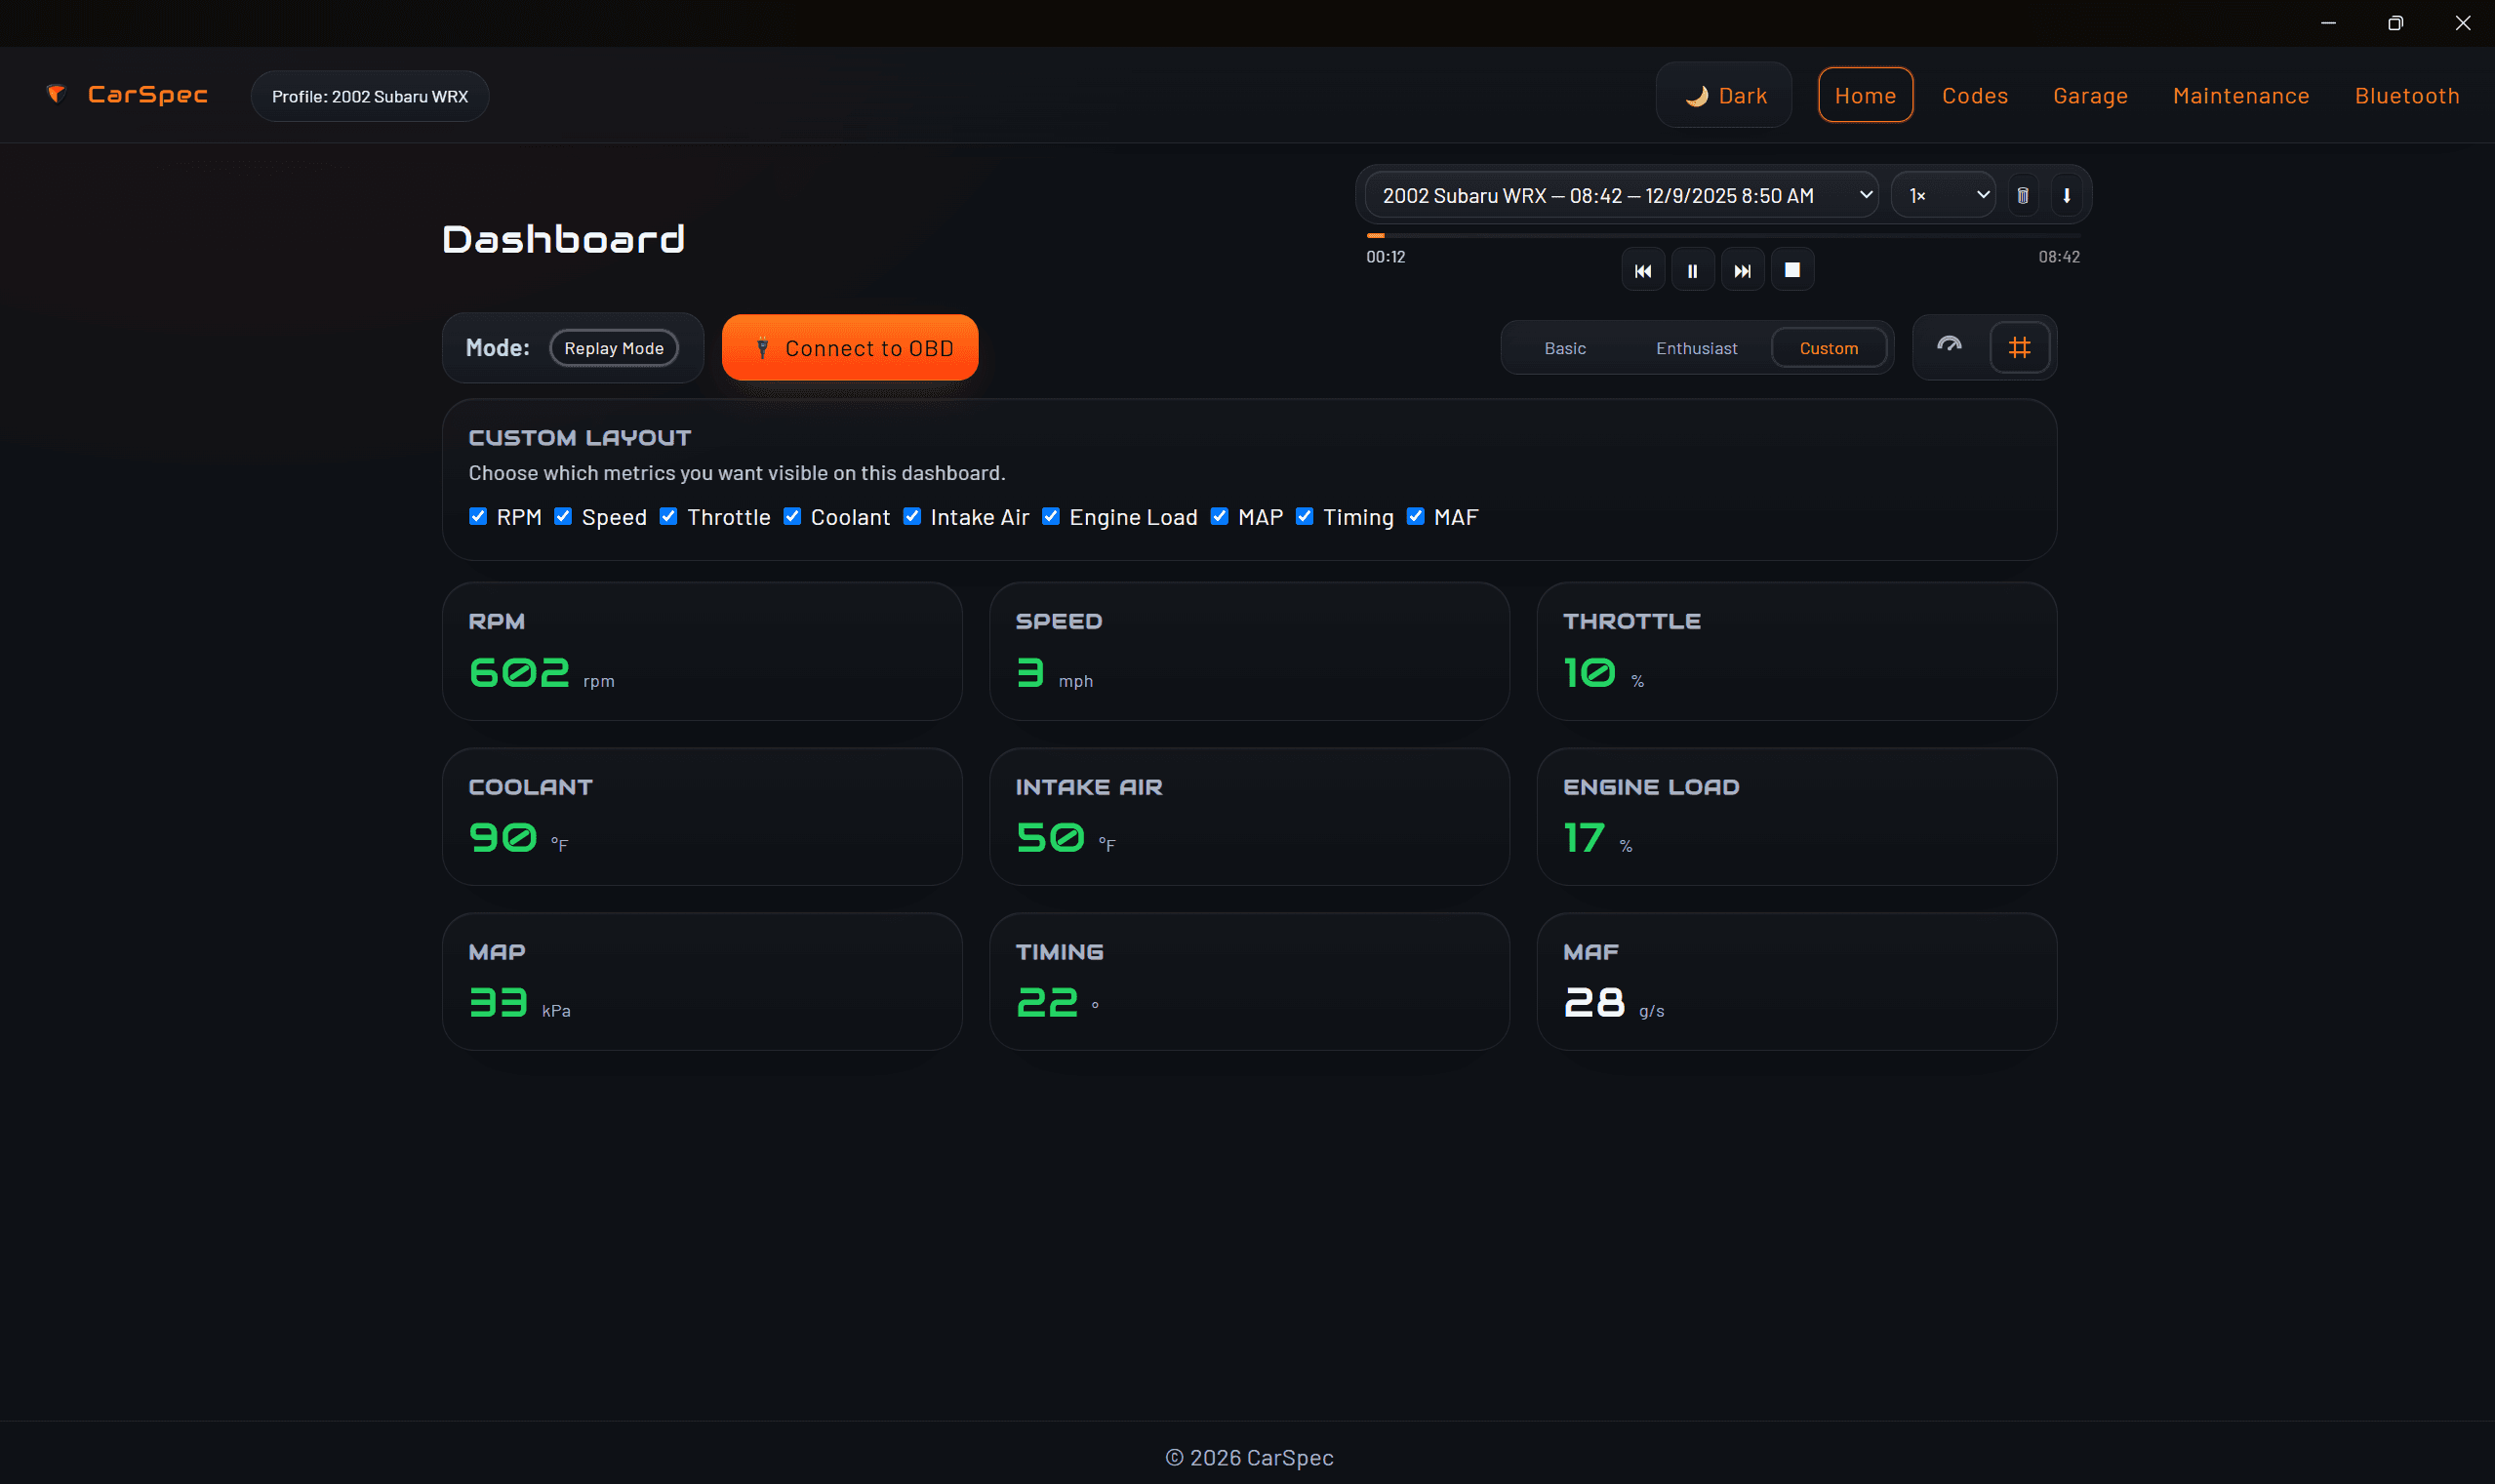
Task: Uncheck the RPM metric checkbox
Action: [x=478, y=517]
